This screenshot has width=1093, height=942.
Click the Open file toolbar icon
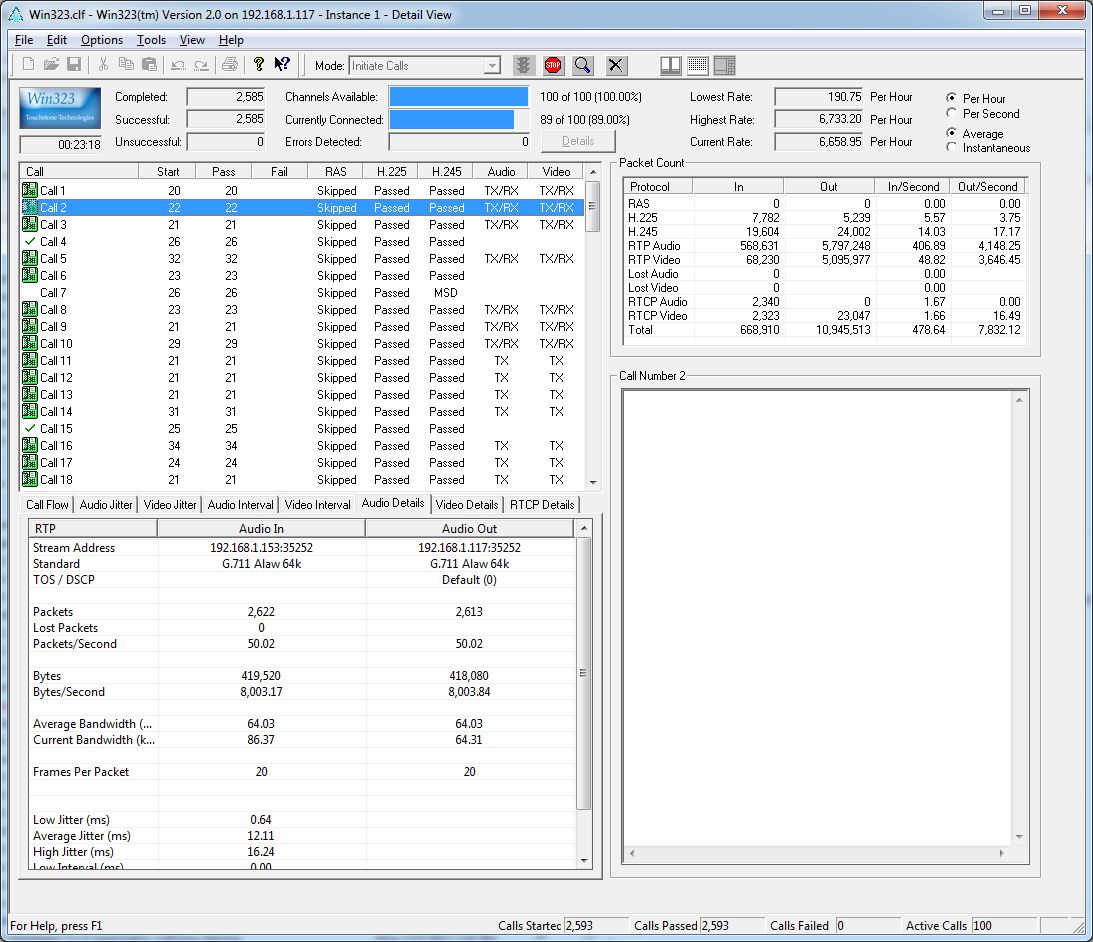[x=51, y=65]
